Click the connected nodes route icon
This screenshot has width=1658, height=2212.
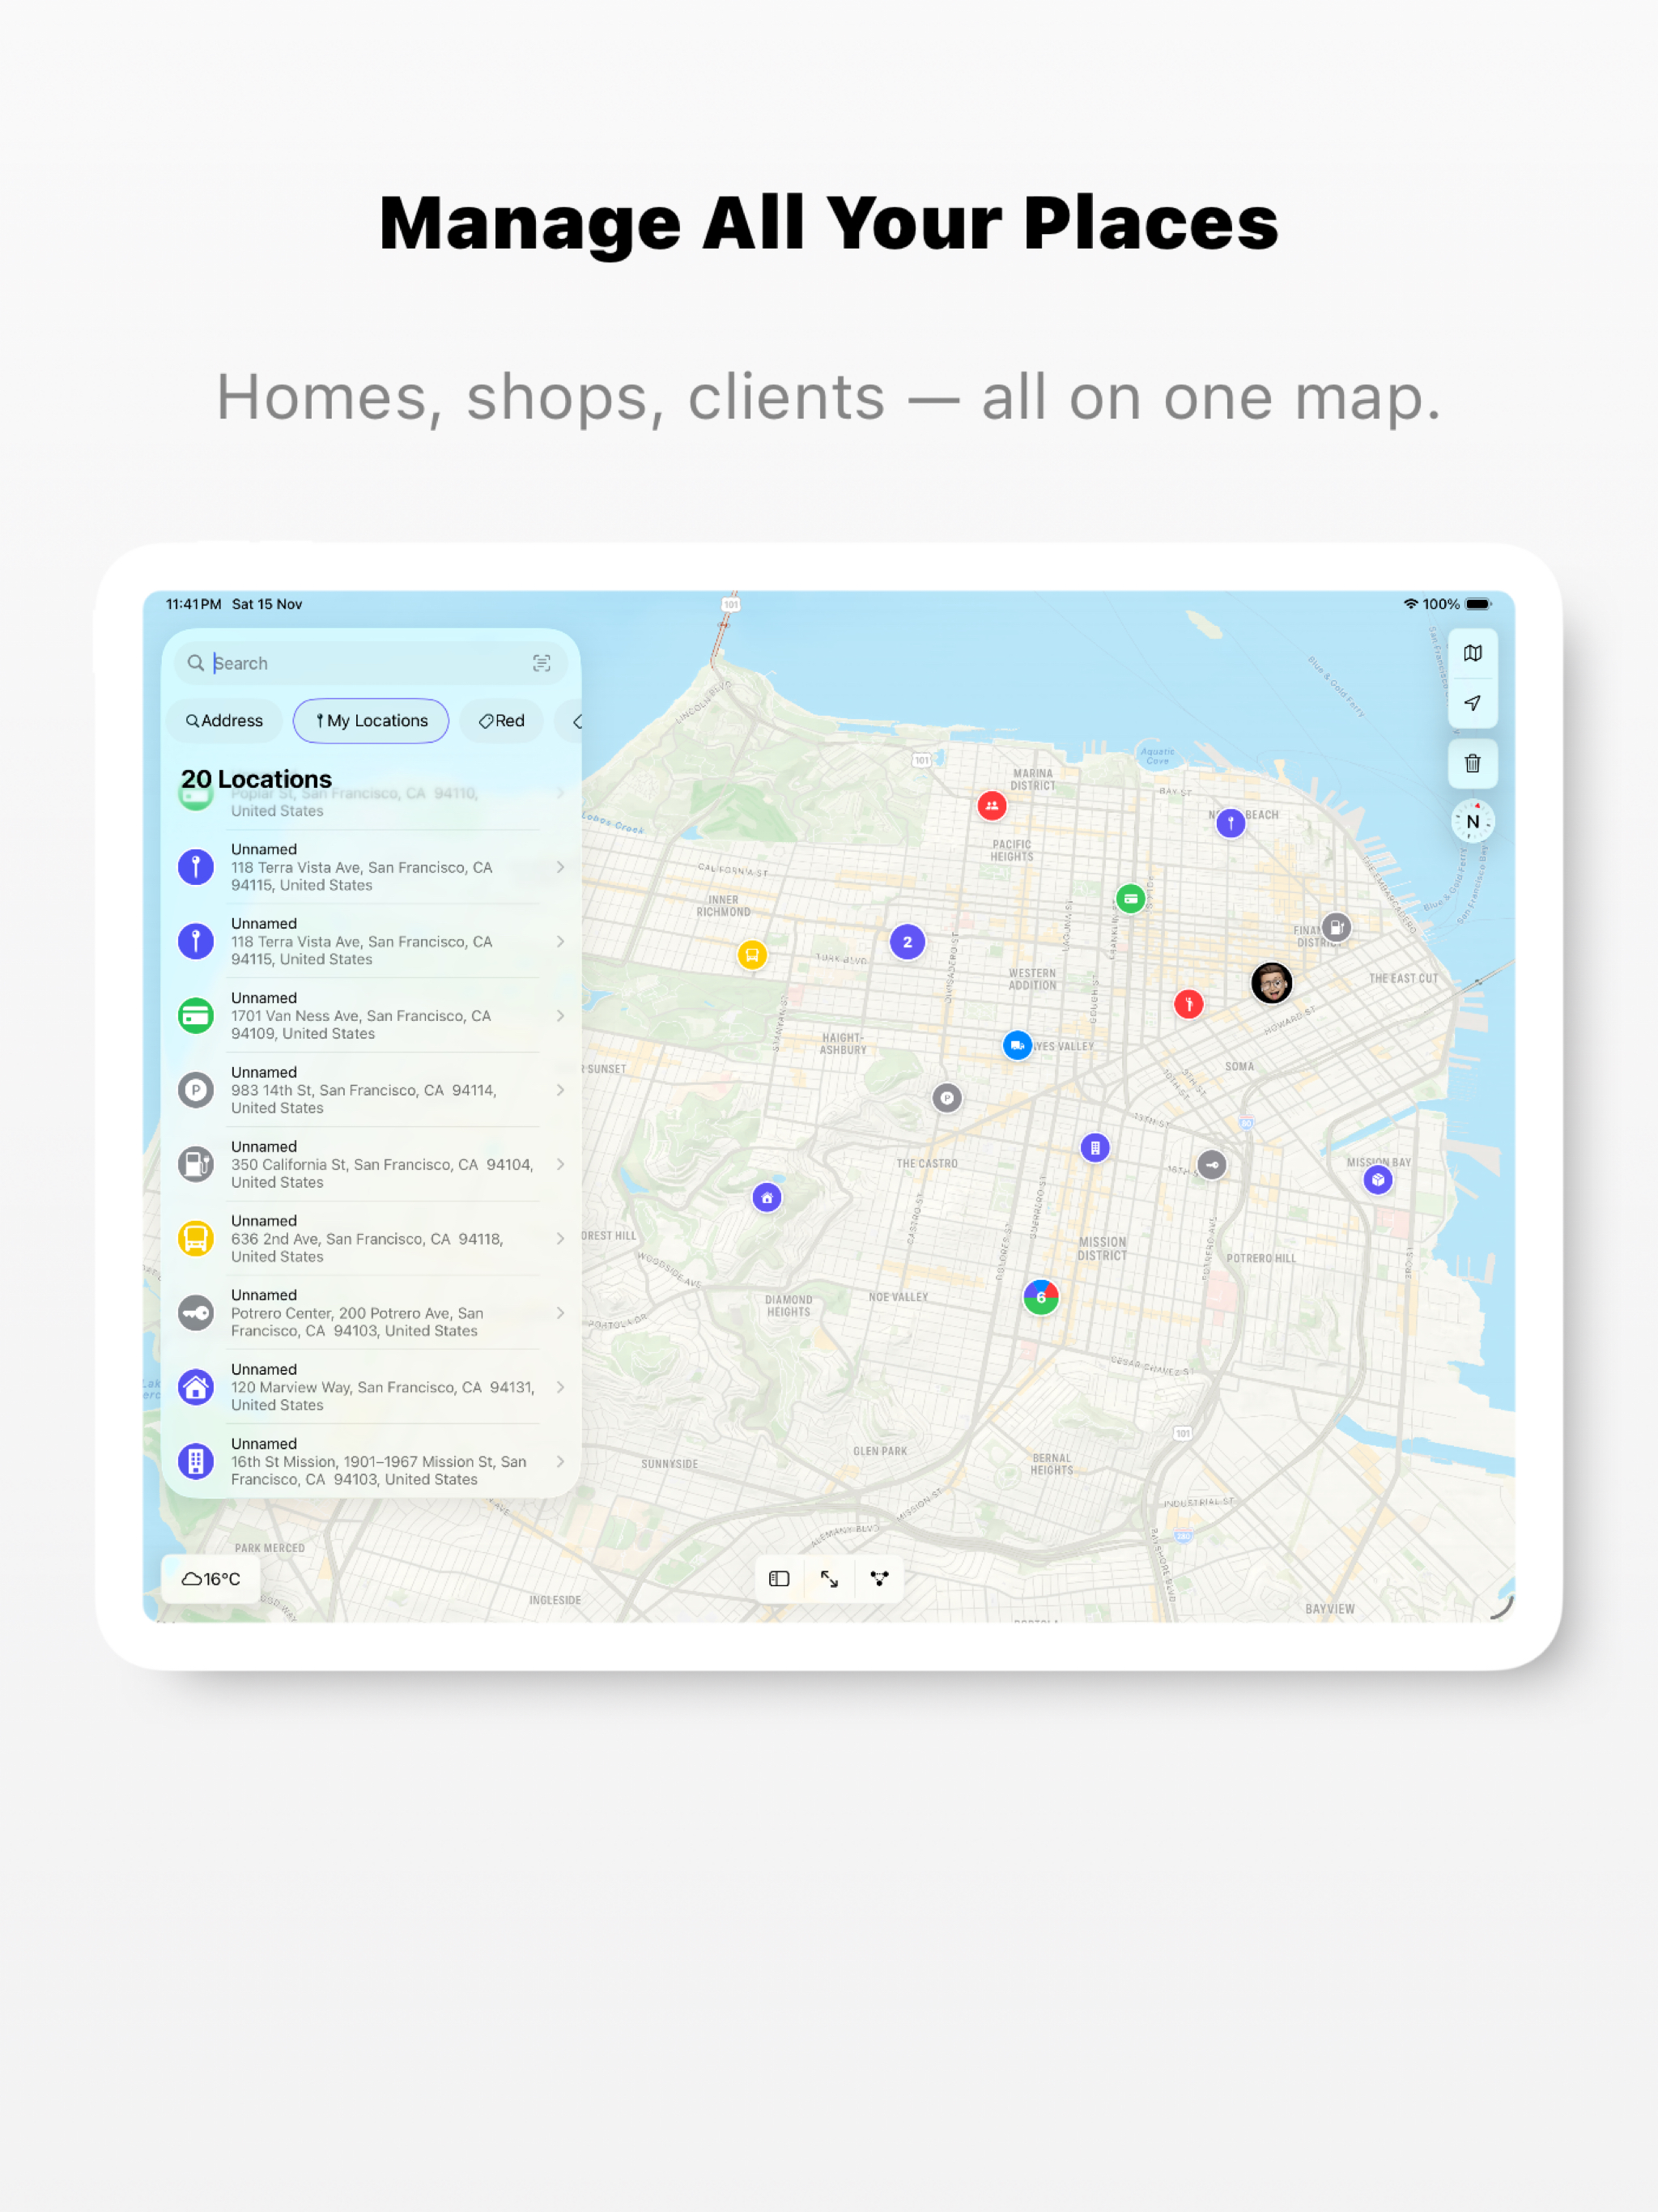pos(879,1578)
